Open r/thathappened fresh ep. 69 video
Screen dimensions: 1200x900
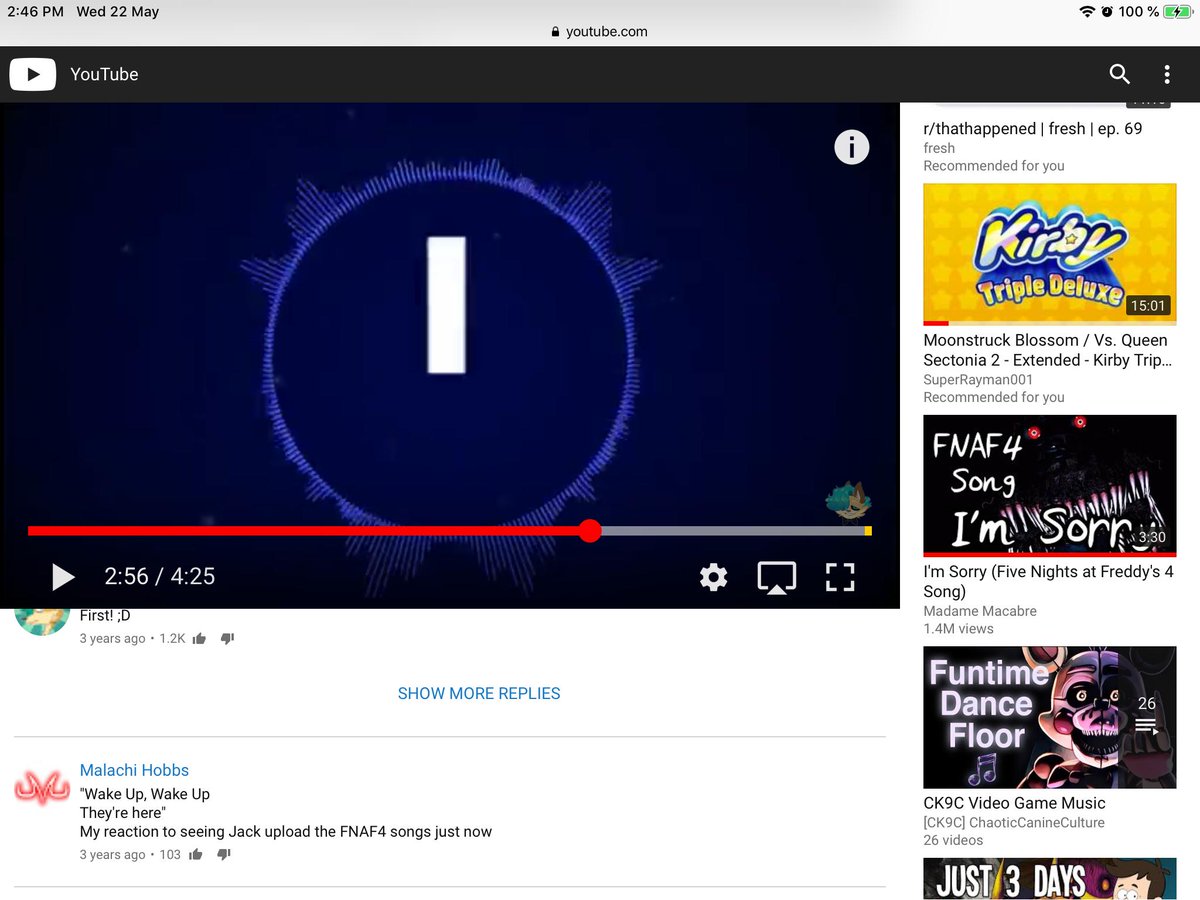coord(1032,129)
